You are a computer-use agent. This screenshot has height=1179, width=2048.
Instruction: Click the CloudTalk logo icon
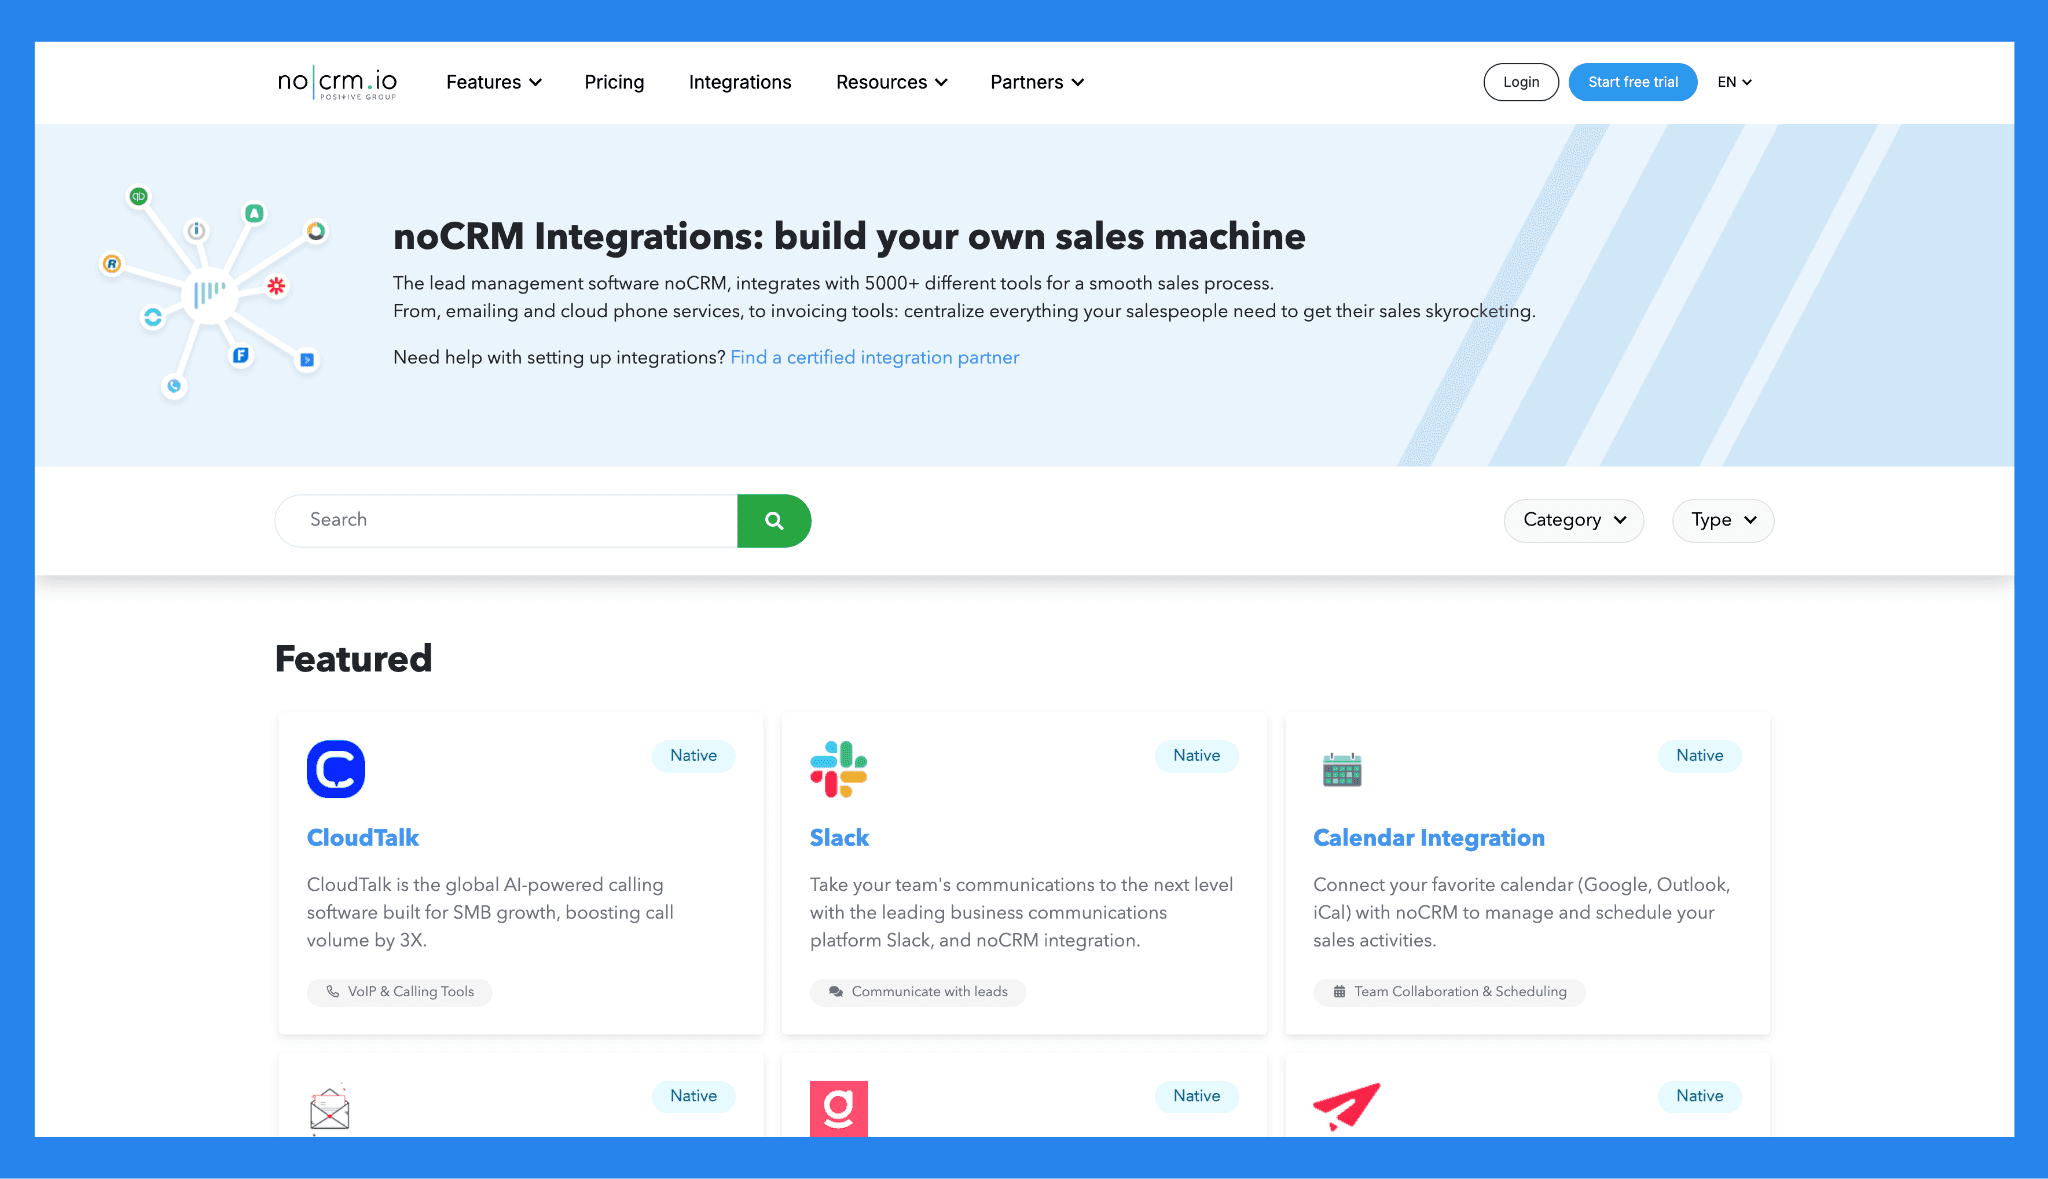tap(336, 769)
